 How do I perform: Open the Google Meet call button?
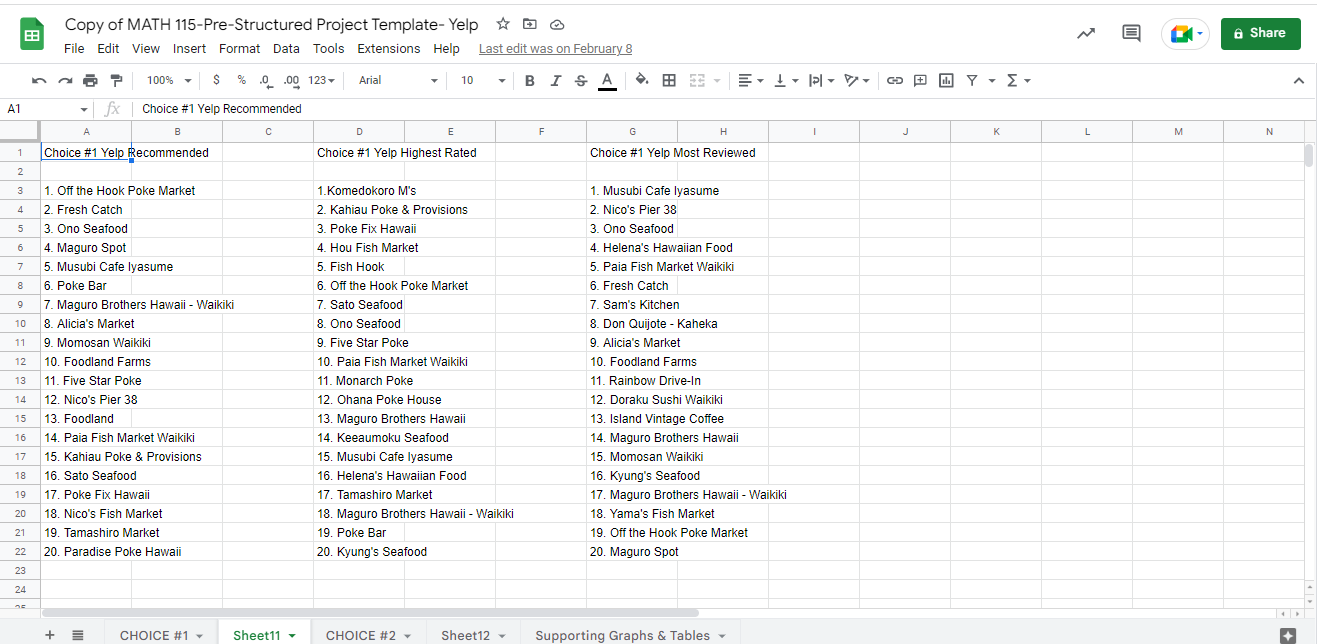(x=1186, y=33)
